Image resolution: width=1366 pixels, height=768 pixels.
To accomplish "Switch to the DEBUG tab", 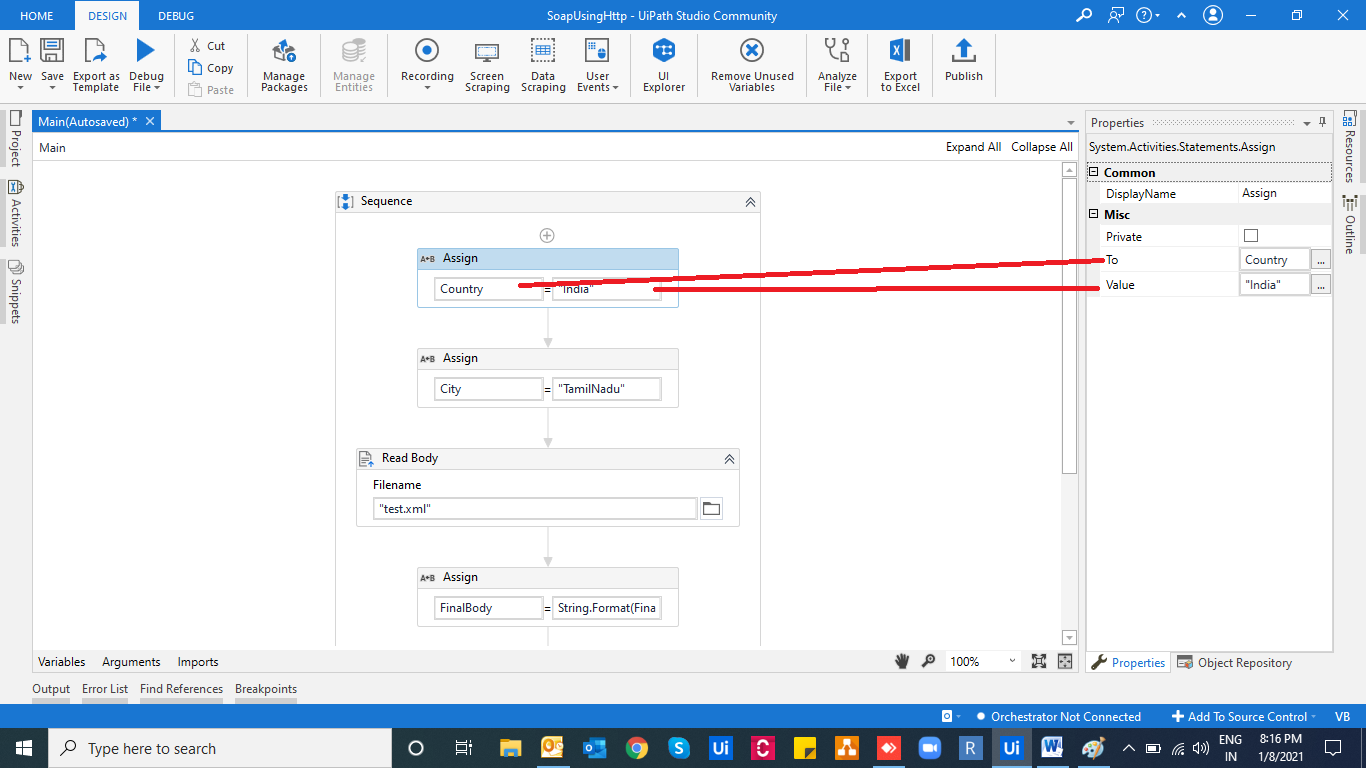I will click(x=176, y=16).
